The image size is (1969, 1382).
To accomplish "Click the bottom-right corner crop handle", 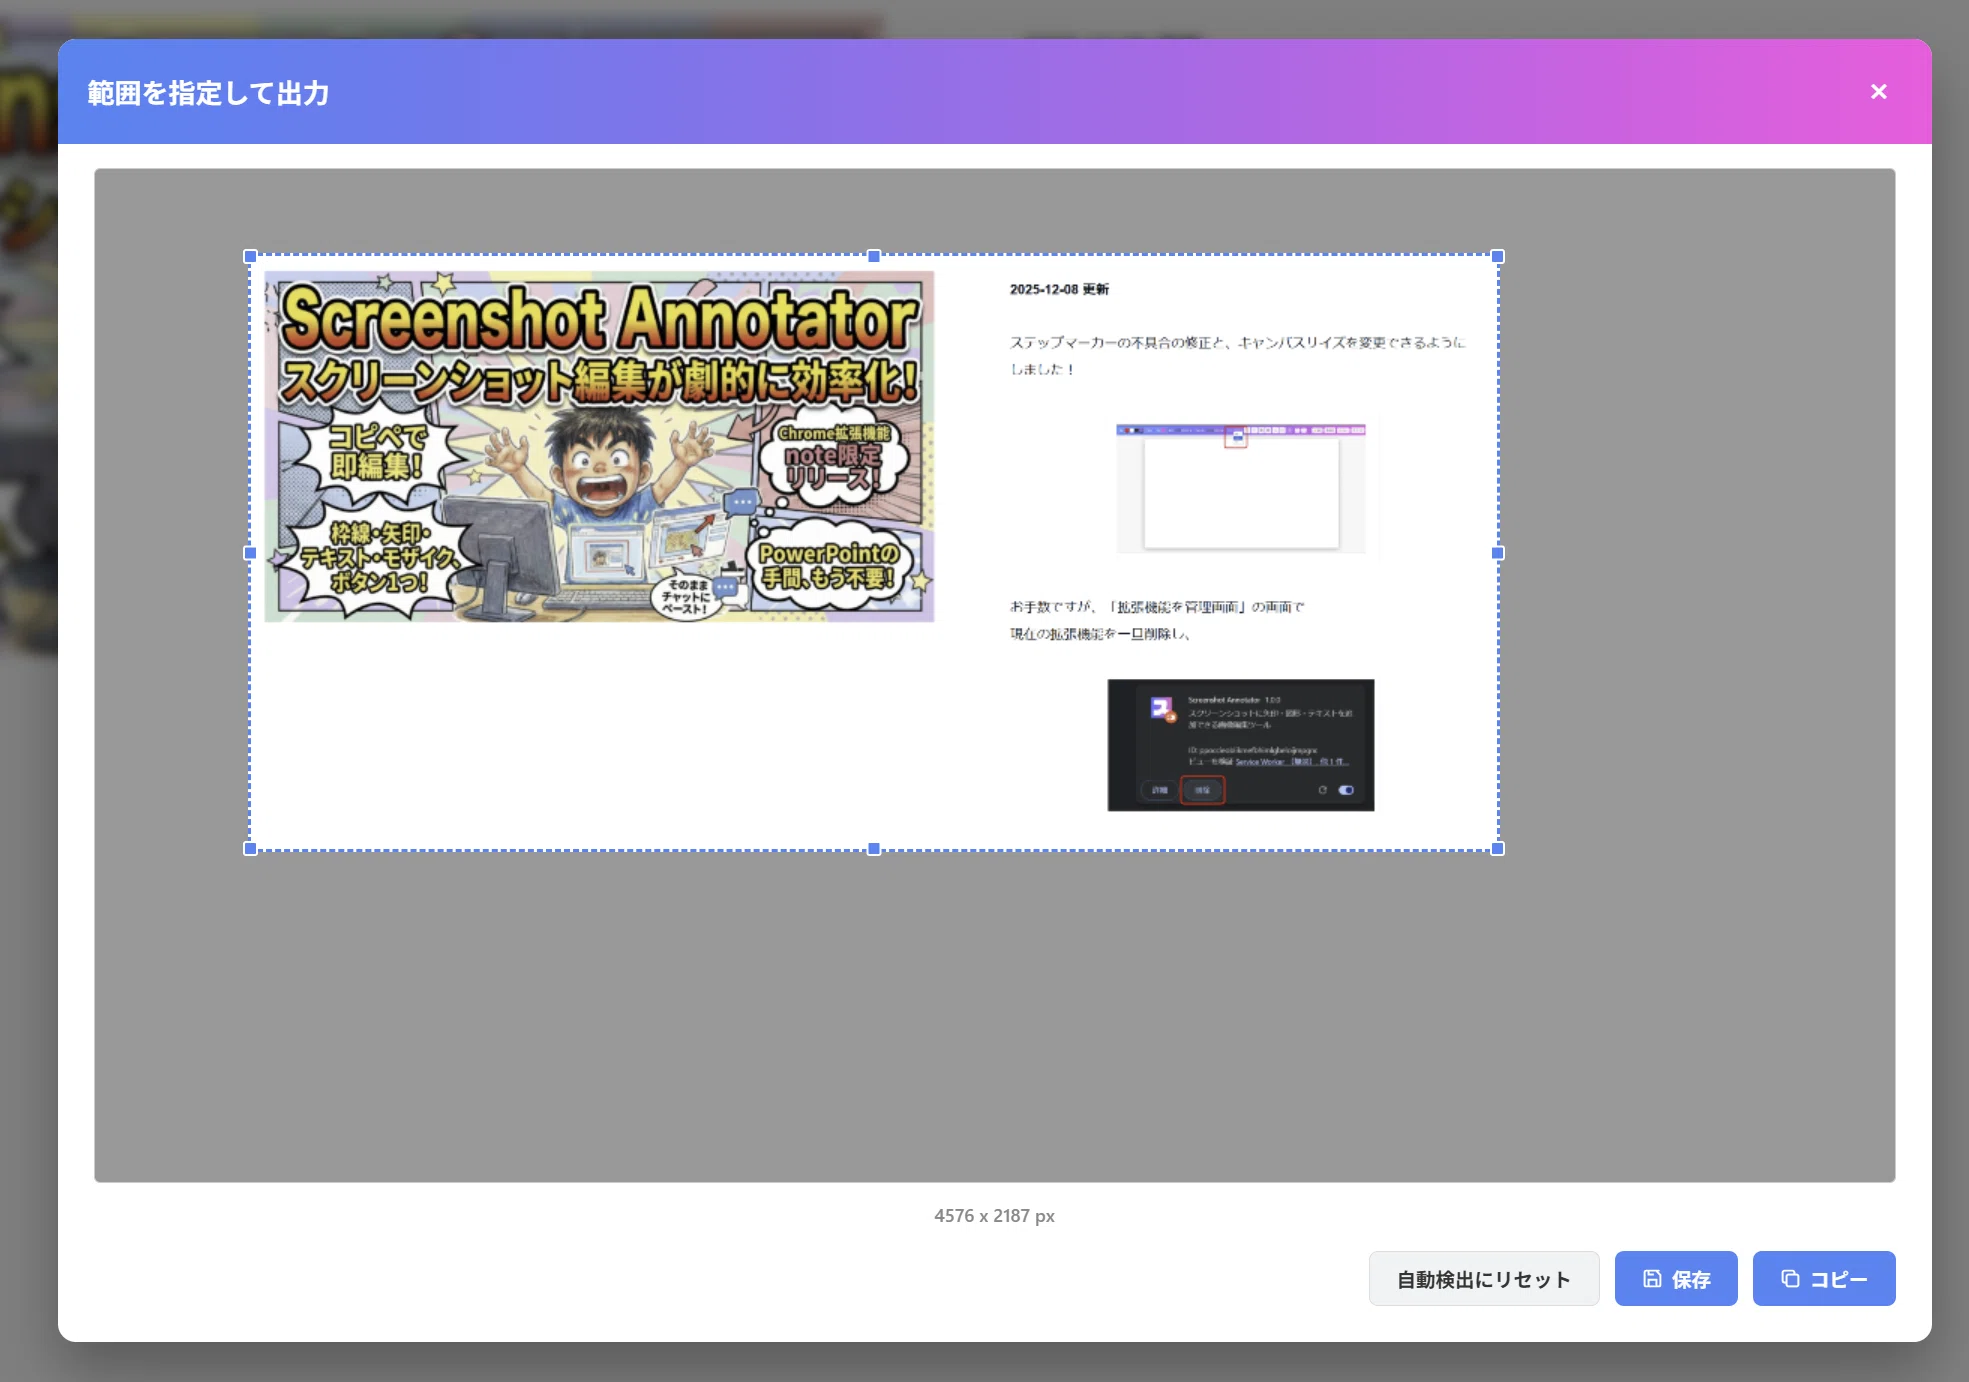I will coord(1498,849).
